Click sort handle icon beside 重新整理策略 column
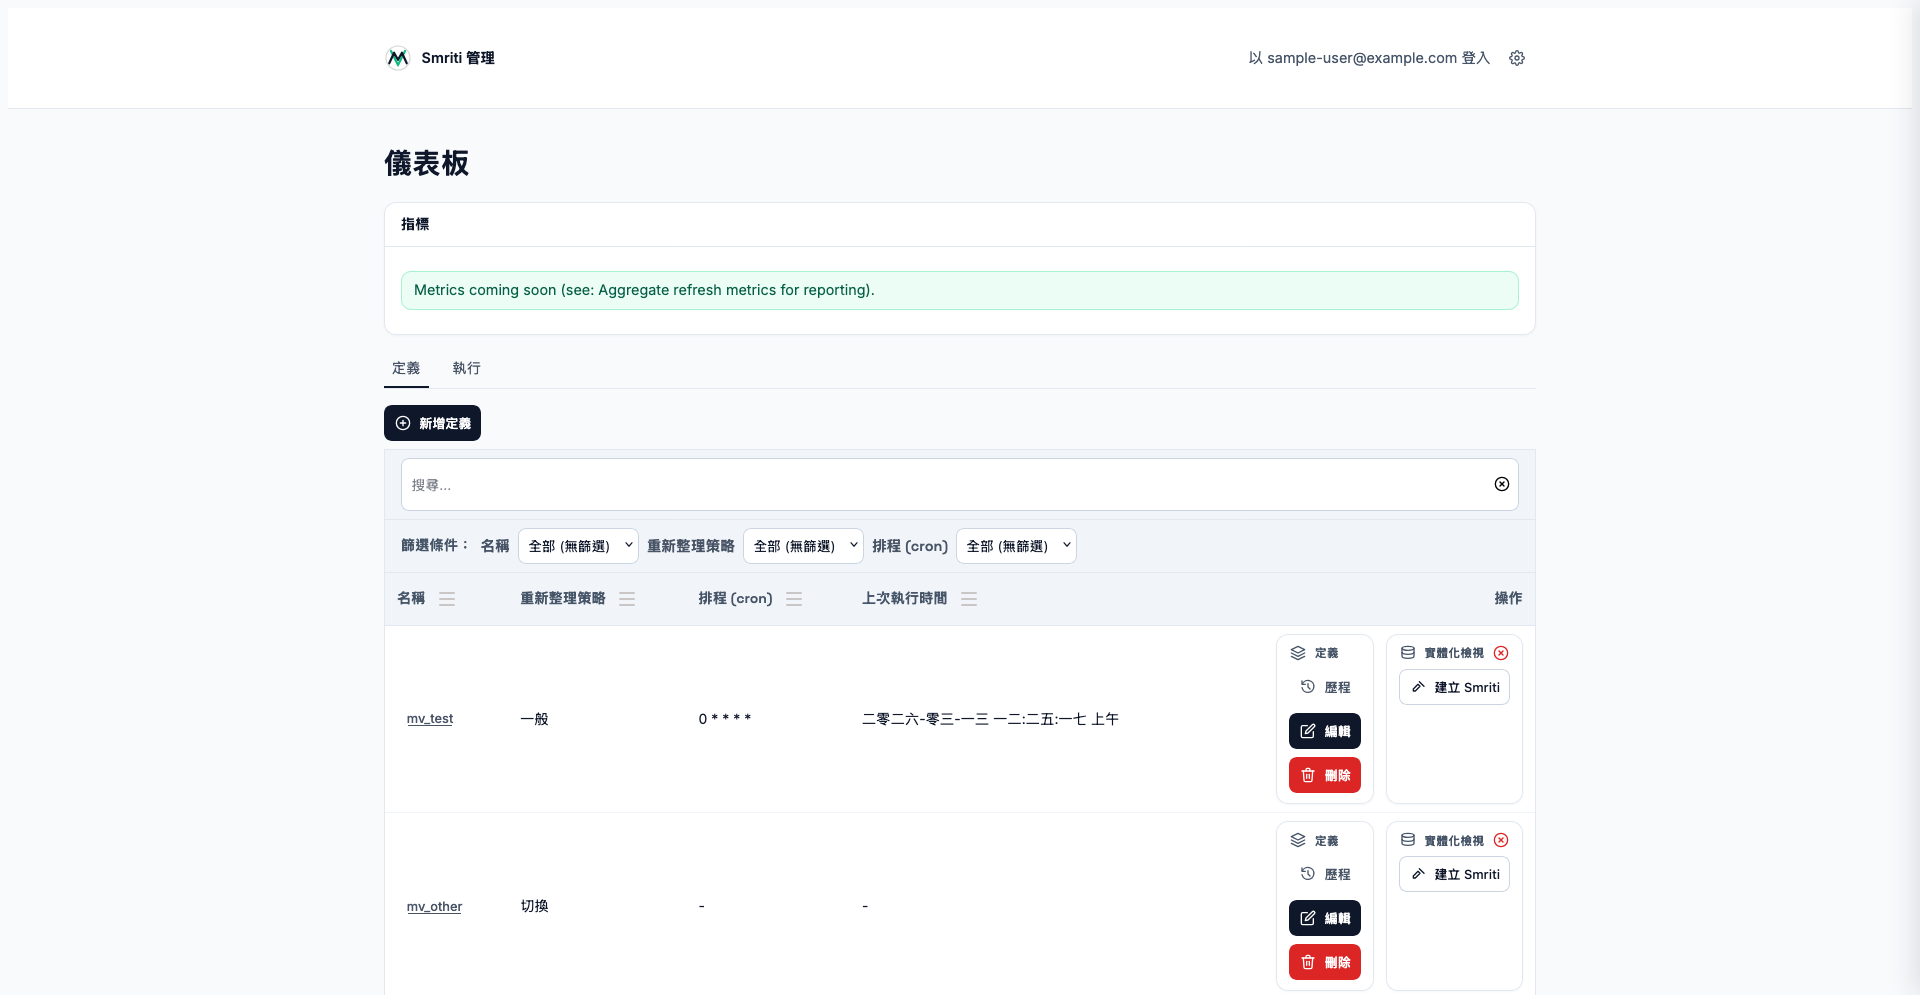This screenshot has width=1920, height=995. (x=627, y=599)
